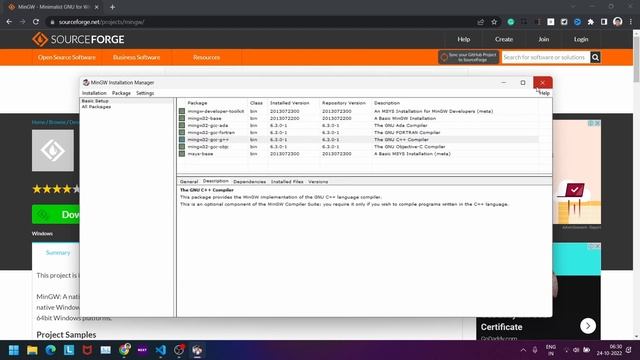The width and height of the screenshot is (640, 360).
Task: Toggle the mingw32-gcc-g++ package checkbox
Action: pyautogui.click(x=182, y=140)
